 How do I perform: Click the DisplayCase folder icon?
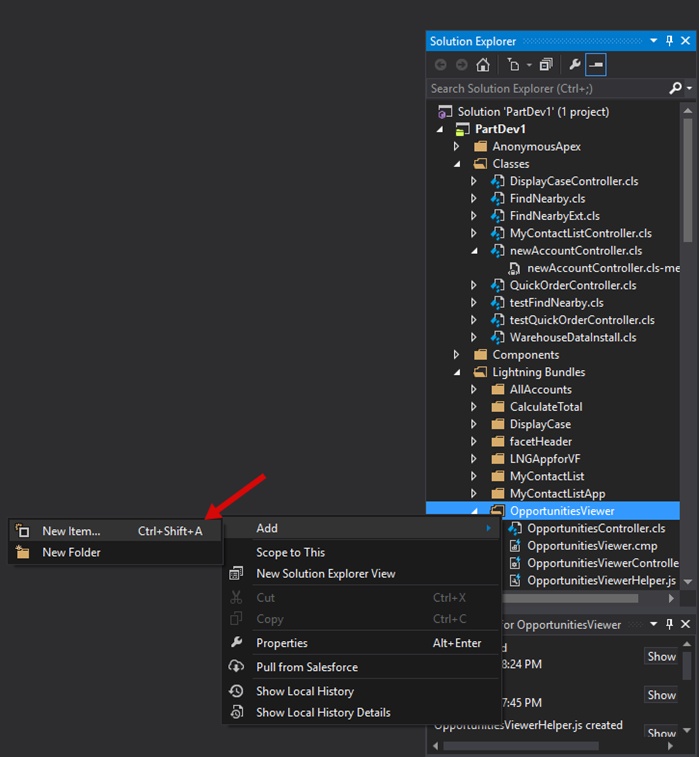(498, 424)
